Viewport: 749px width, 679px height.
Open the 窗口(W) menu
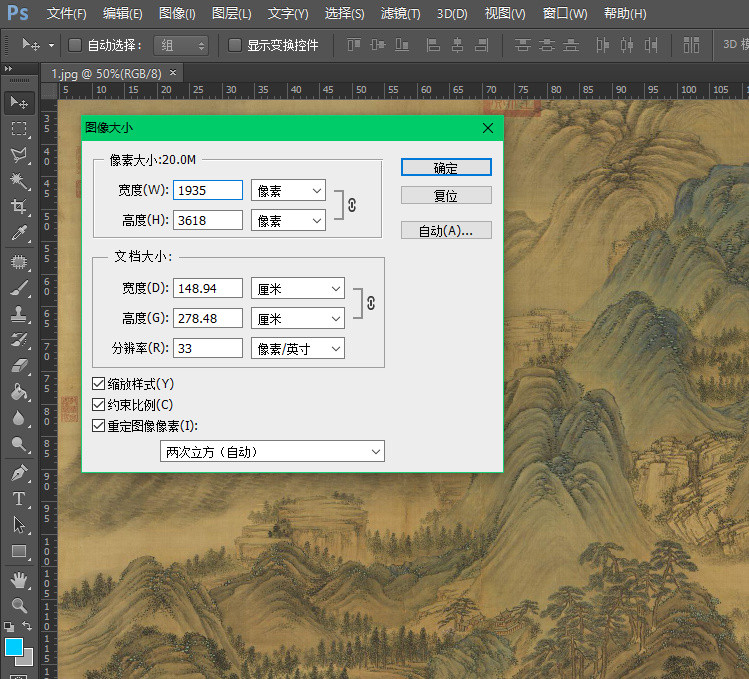point(565,13)
